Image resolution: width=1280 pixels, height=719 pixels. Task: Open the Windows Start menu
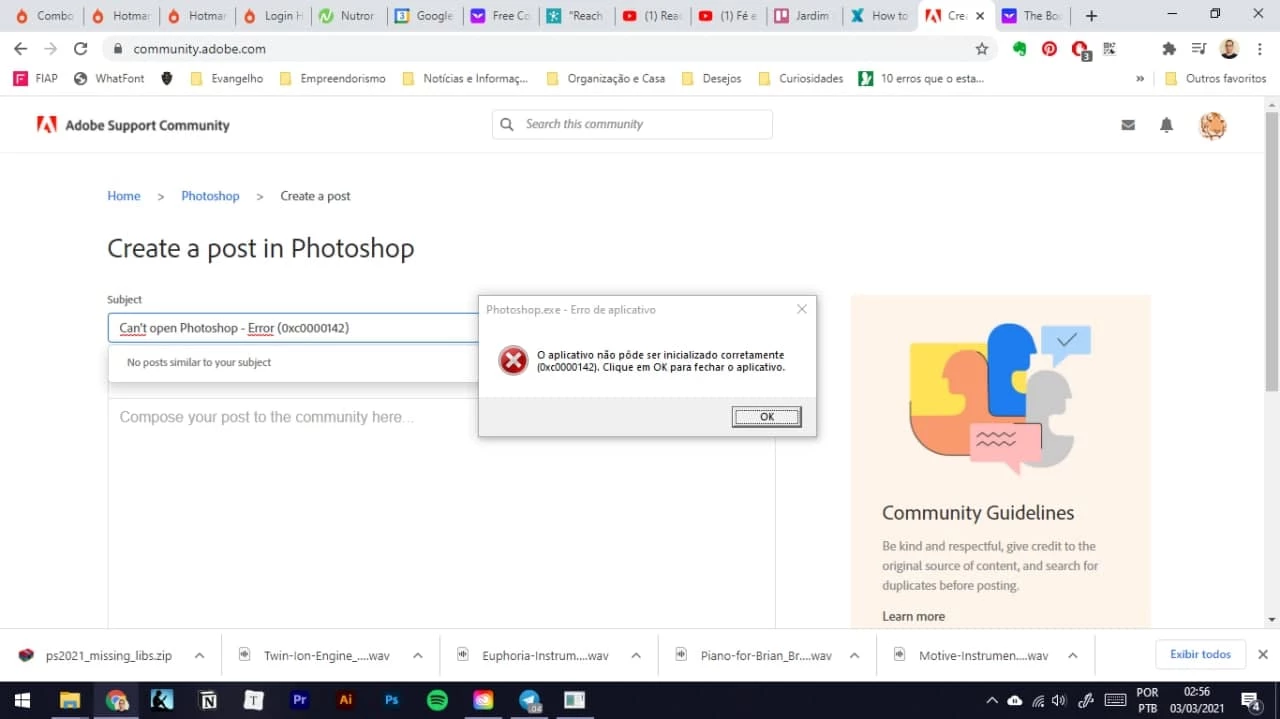(20, 700)
